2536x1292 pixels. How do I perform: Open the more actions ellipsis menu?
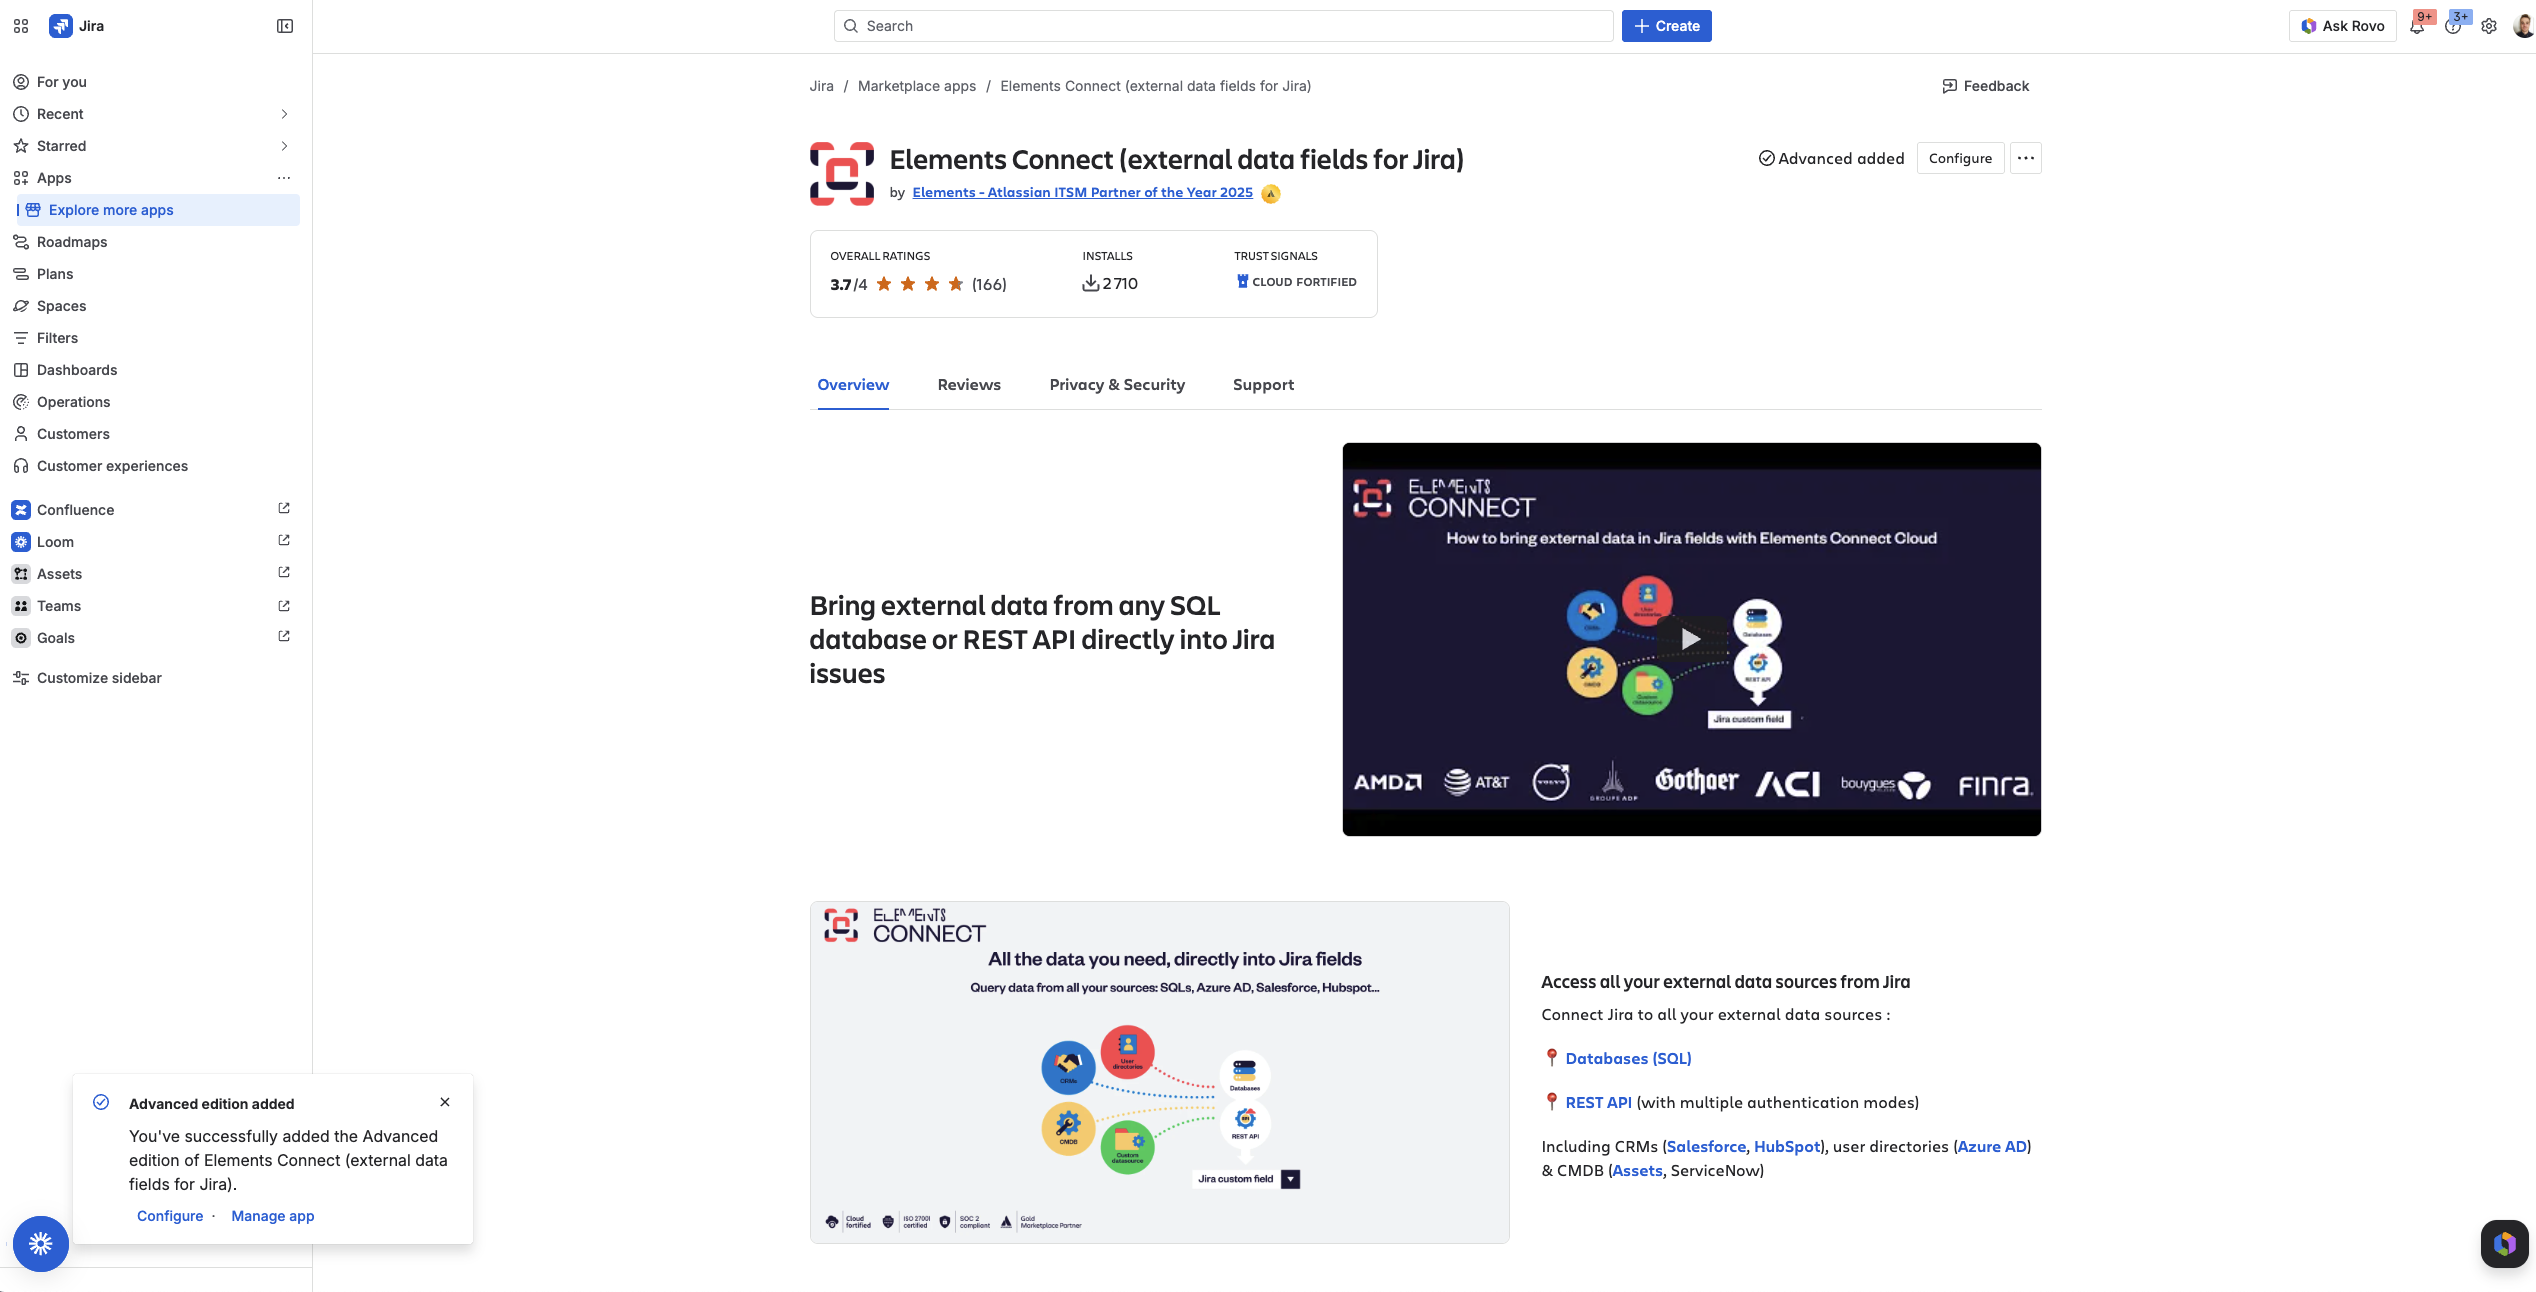[x=2026, y=158]
